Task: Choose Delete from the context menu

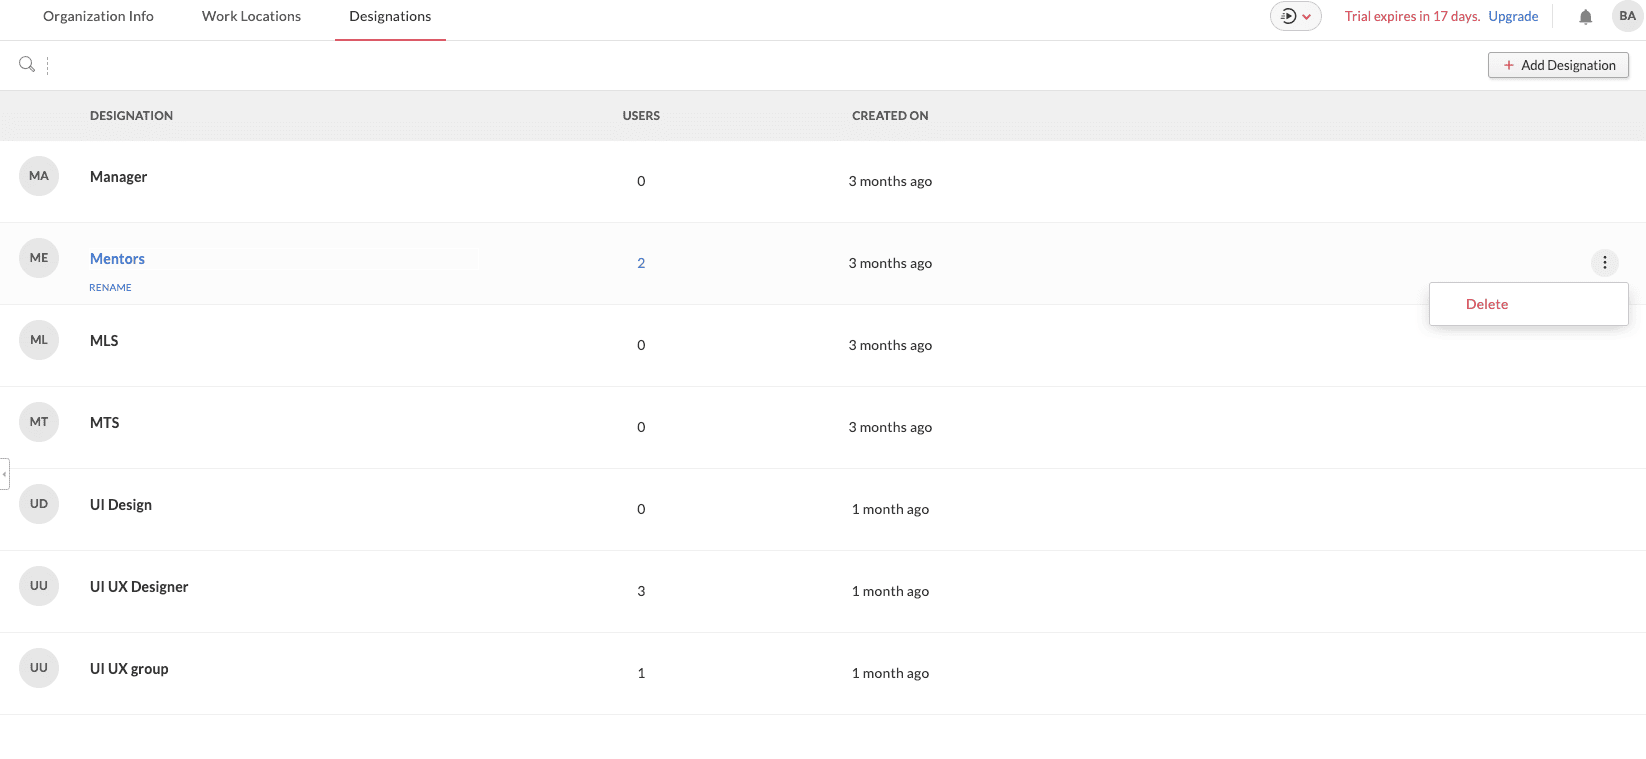Action: tap(1487, 304)
